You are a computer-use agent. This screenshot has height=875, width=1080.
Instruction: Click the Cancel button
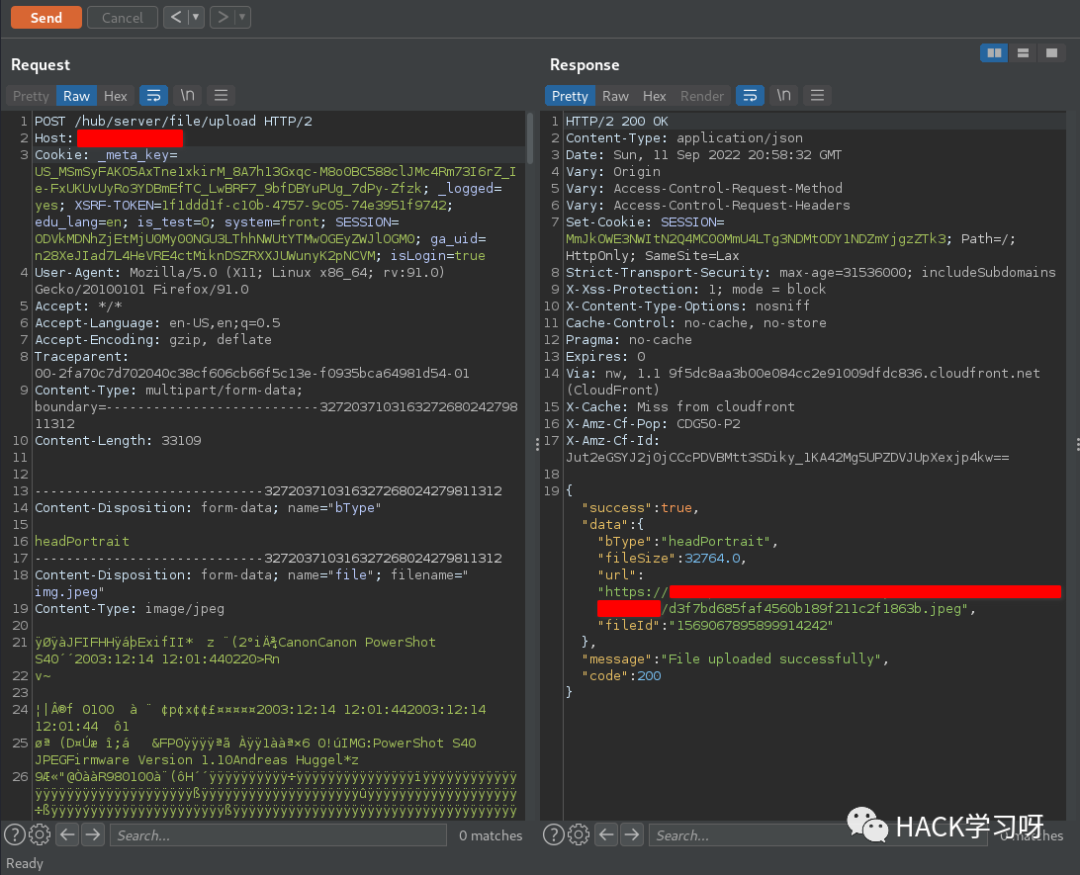122,17
